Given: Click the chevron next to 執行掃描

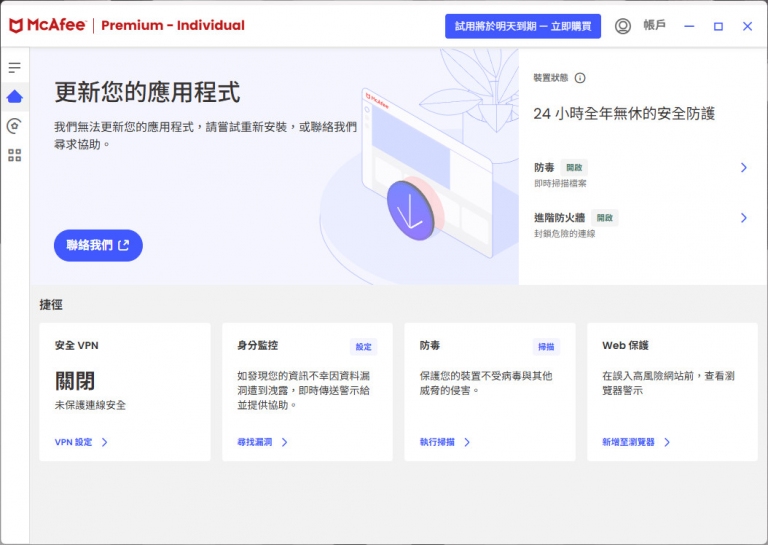Looking at the screenshot, I should click(467, 442).
